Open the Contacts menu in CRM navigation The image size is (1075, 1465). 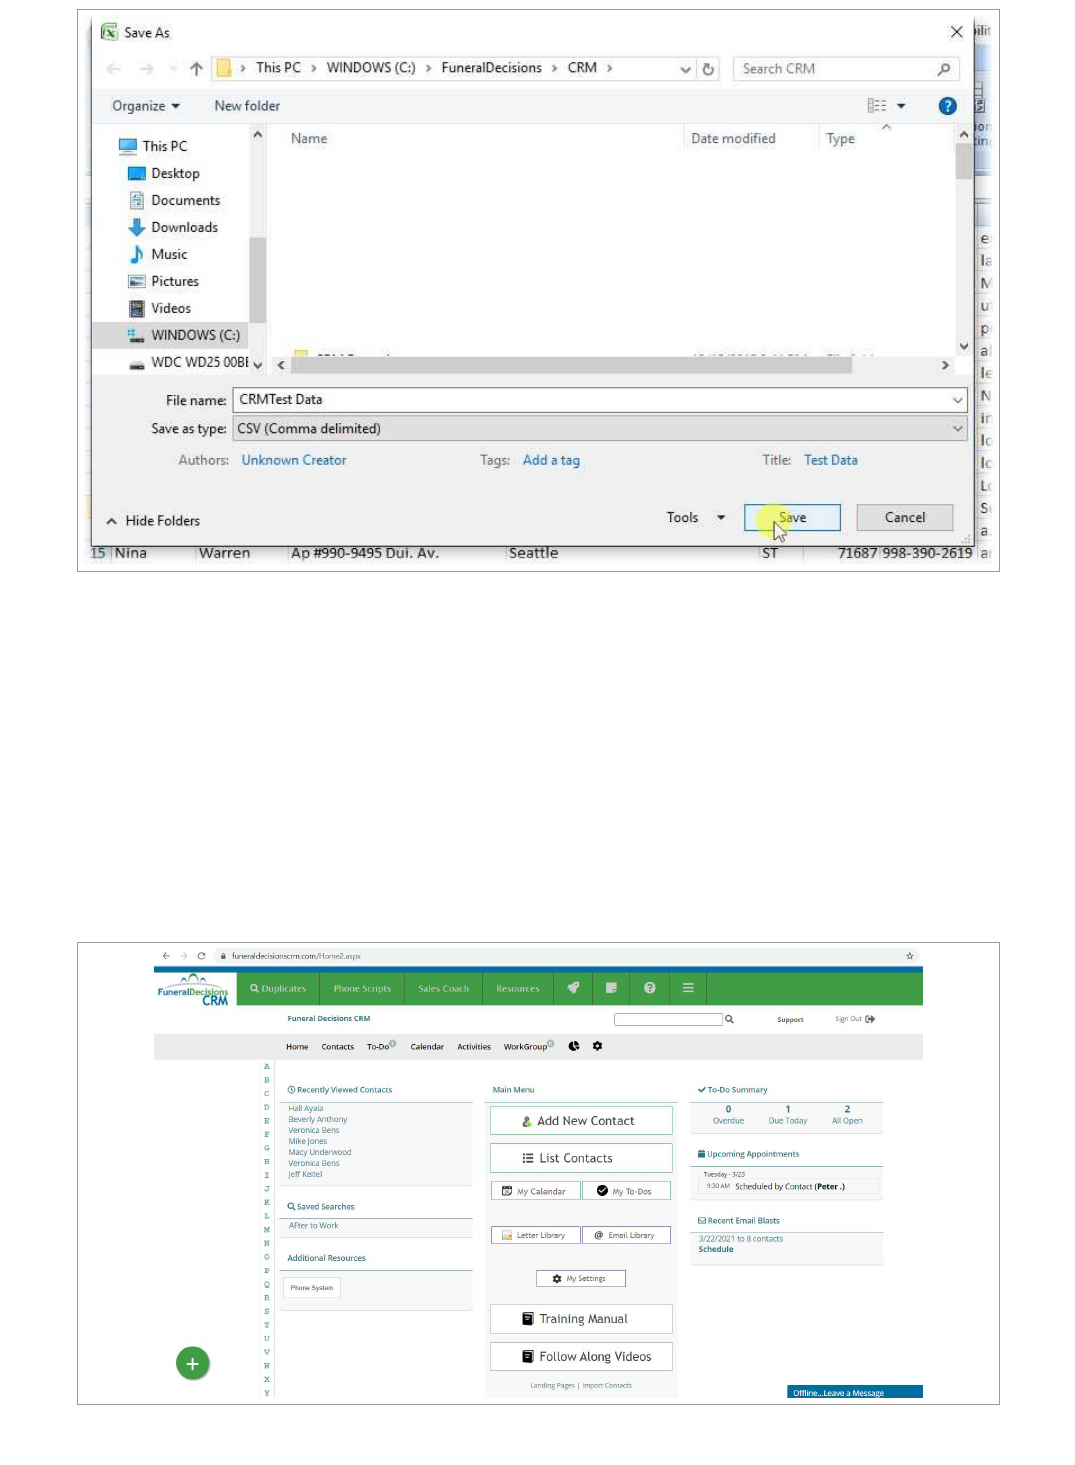[x=337, y=1047]
